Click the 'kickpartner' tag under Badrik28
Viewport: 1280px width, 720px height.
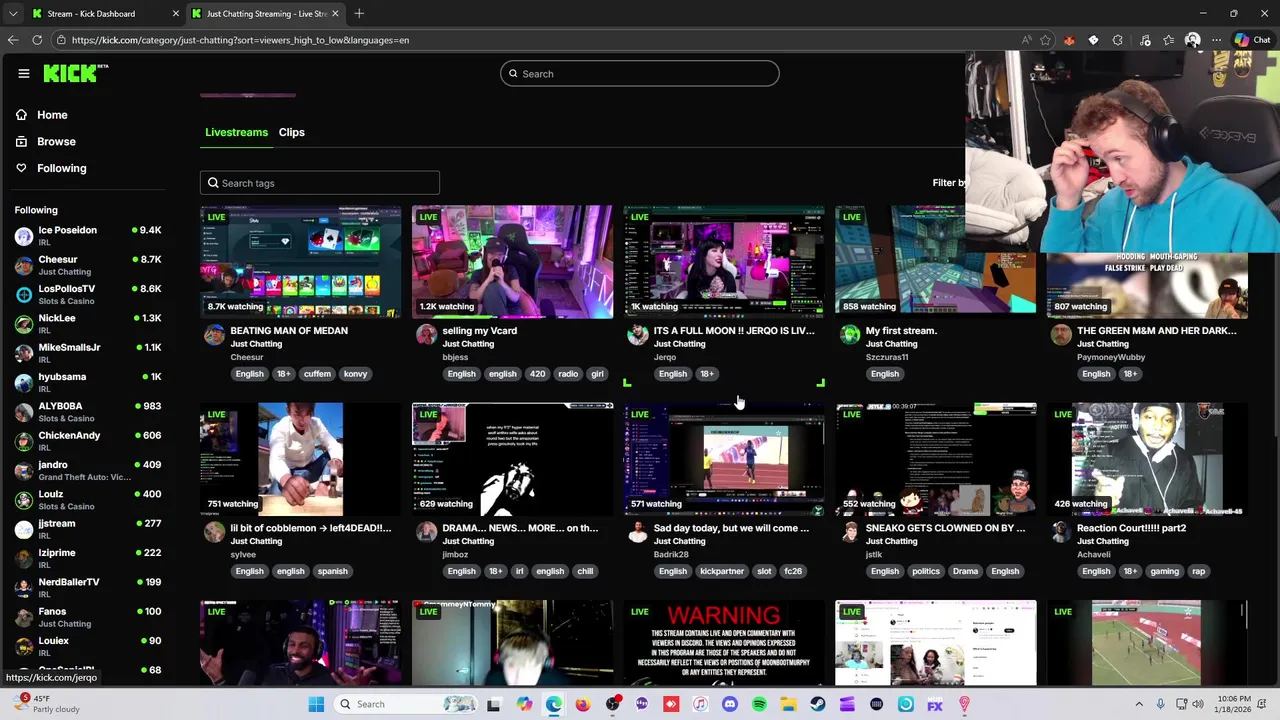pyautogui.click(x=722, y=571)
